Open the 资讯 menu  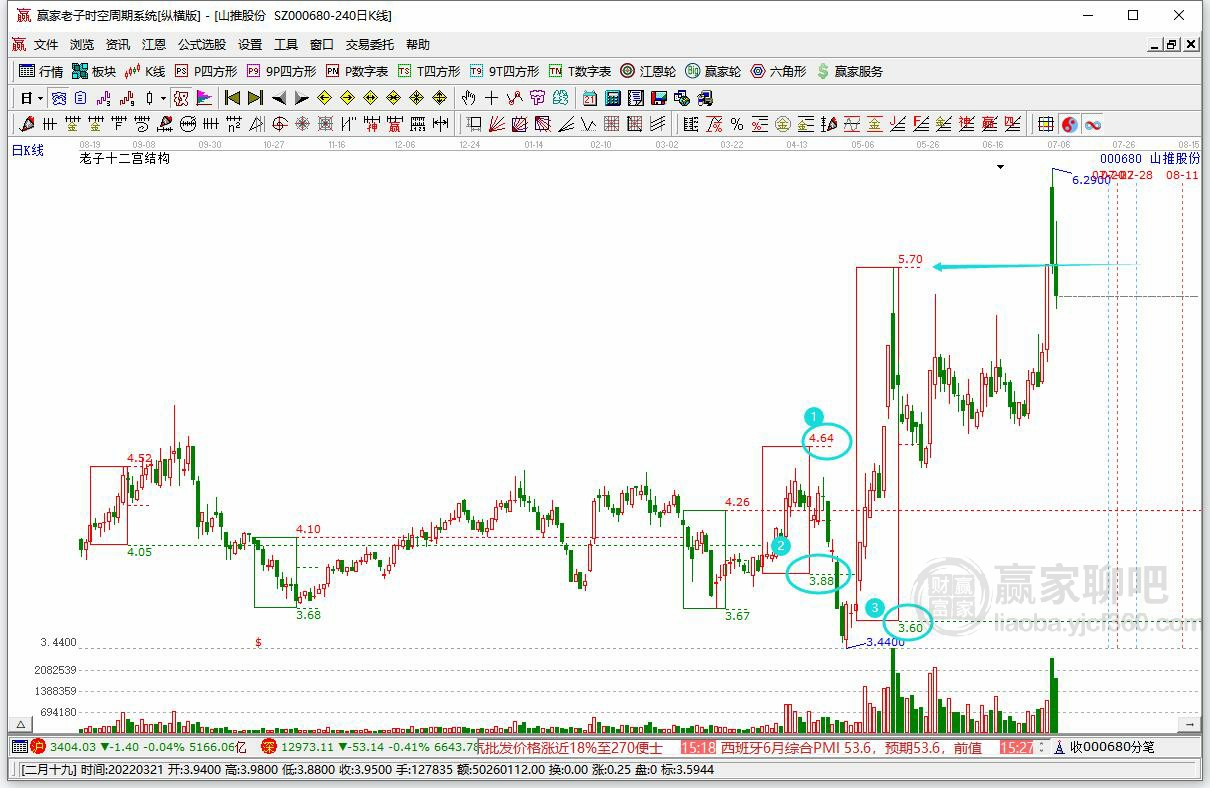(118, 45)
